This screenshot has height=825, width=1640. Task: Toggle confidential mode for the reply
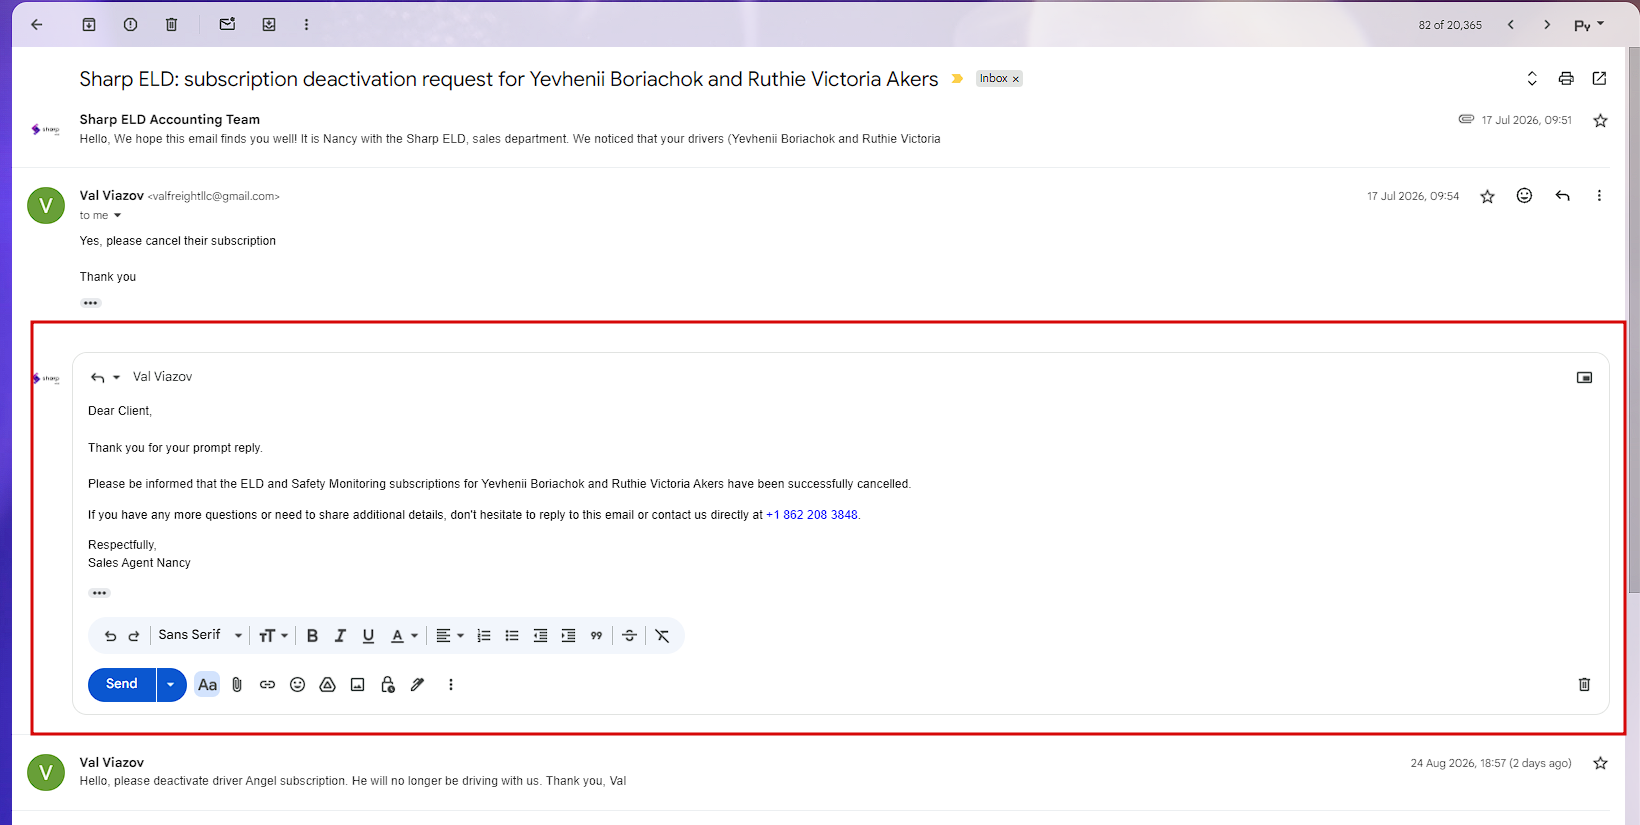pyautogui.click(x=388, y=685)
